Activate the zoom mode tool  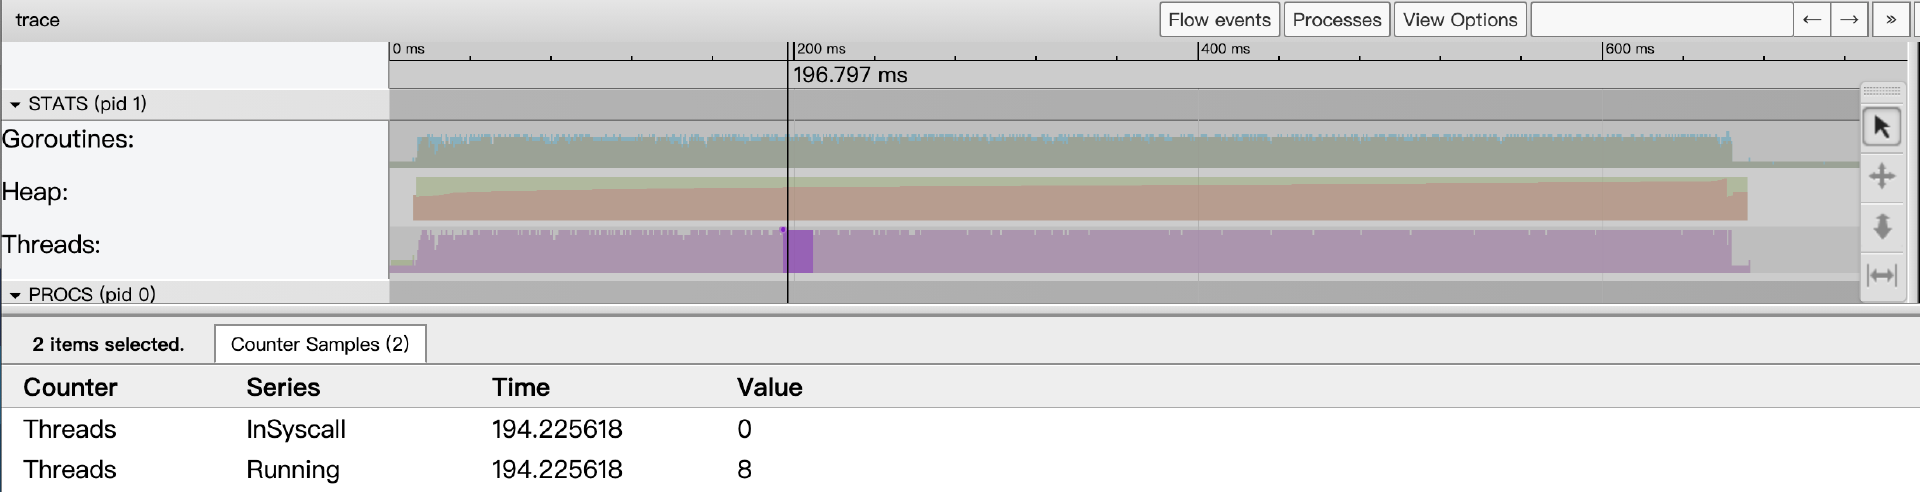[1881, 226]
